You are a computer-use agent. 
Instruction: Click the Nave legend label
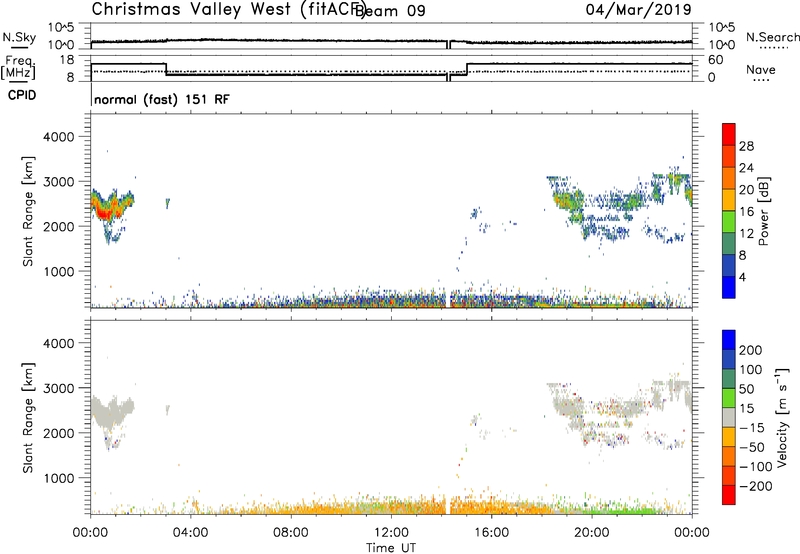(x=760, y=69)
